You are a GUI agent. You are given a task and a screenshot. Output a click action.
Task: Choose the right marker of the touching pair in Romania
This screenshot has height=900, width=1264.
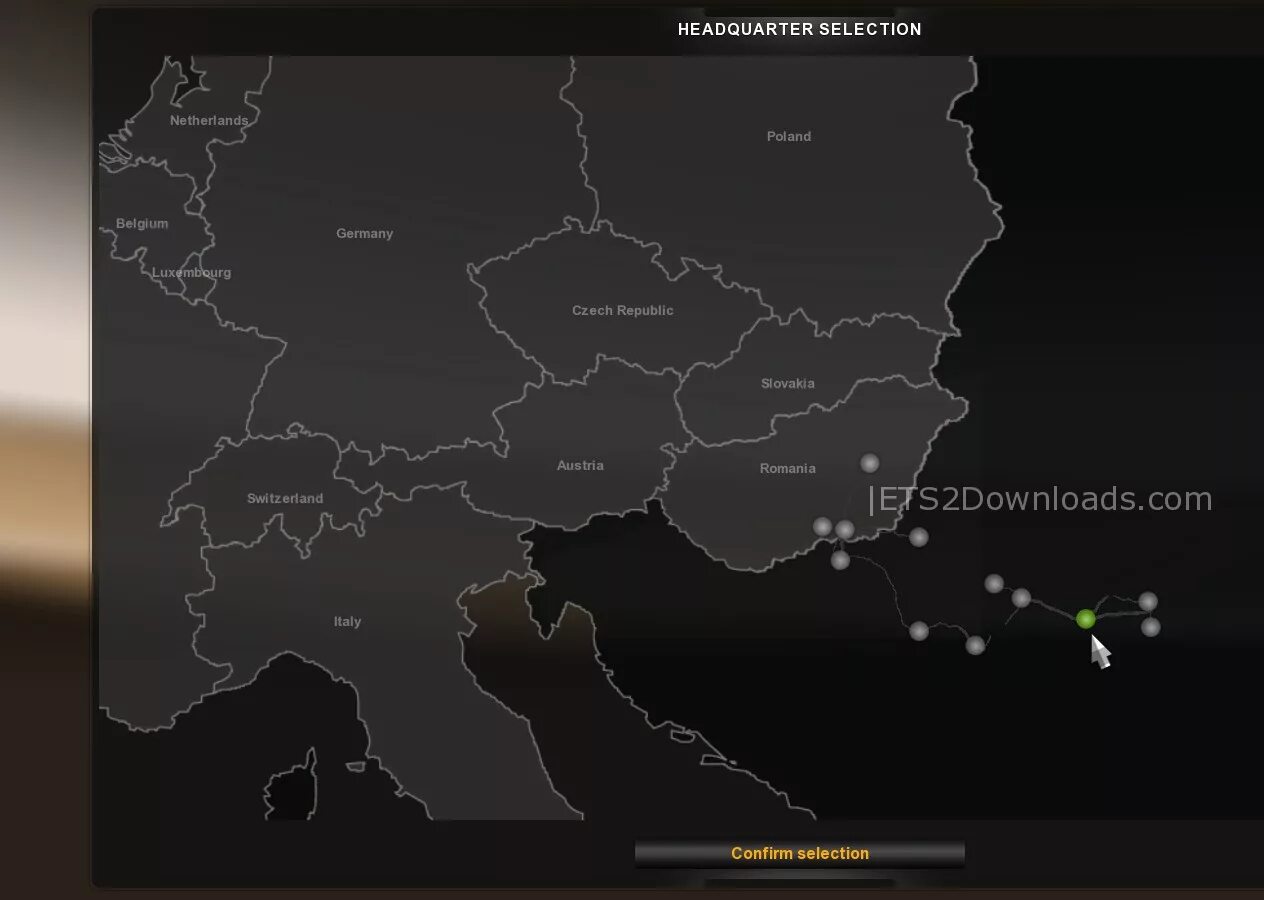point(845,529)
